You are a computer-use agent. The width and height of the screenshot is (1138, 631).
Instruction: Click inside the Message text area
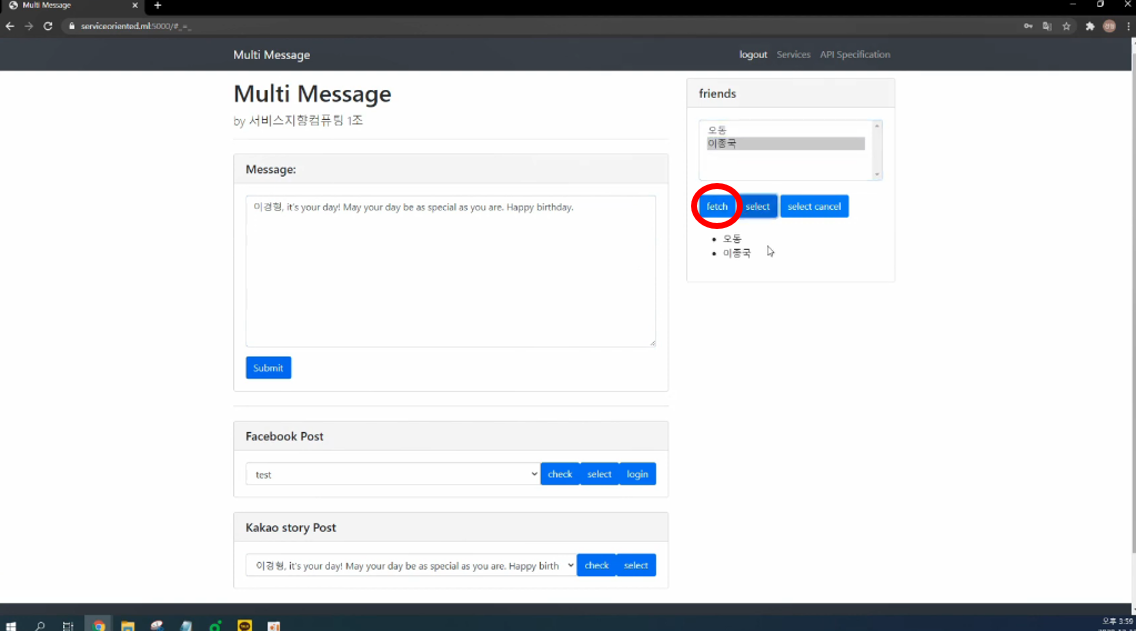(x=451, y=271)
